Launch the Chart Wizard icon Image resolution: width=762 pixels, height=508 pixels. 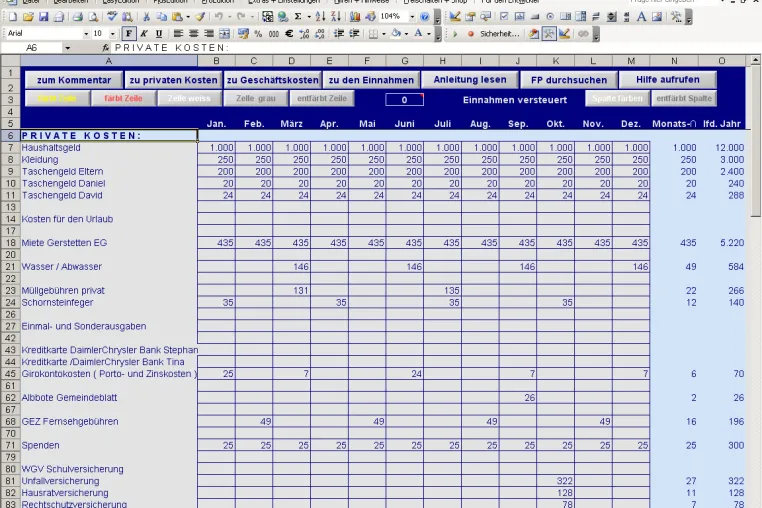click(355, 17)
